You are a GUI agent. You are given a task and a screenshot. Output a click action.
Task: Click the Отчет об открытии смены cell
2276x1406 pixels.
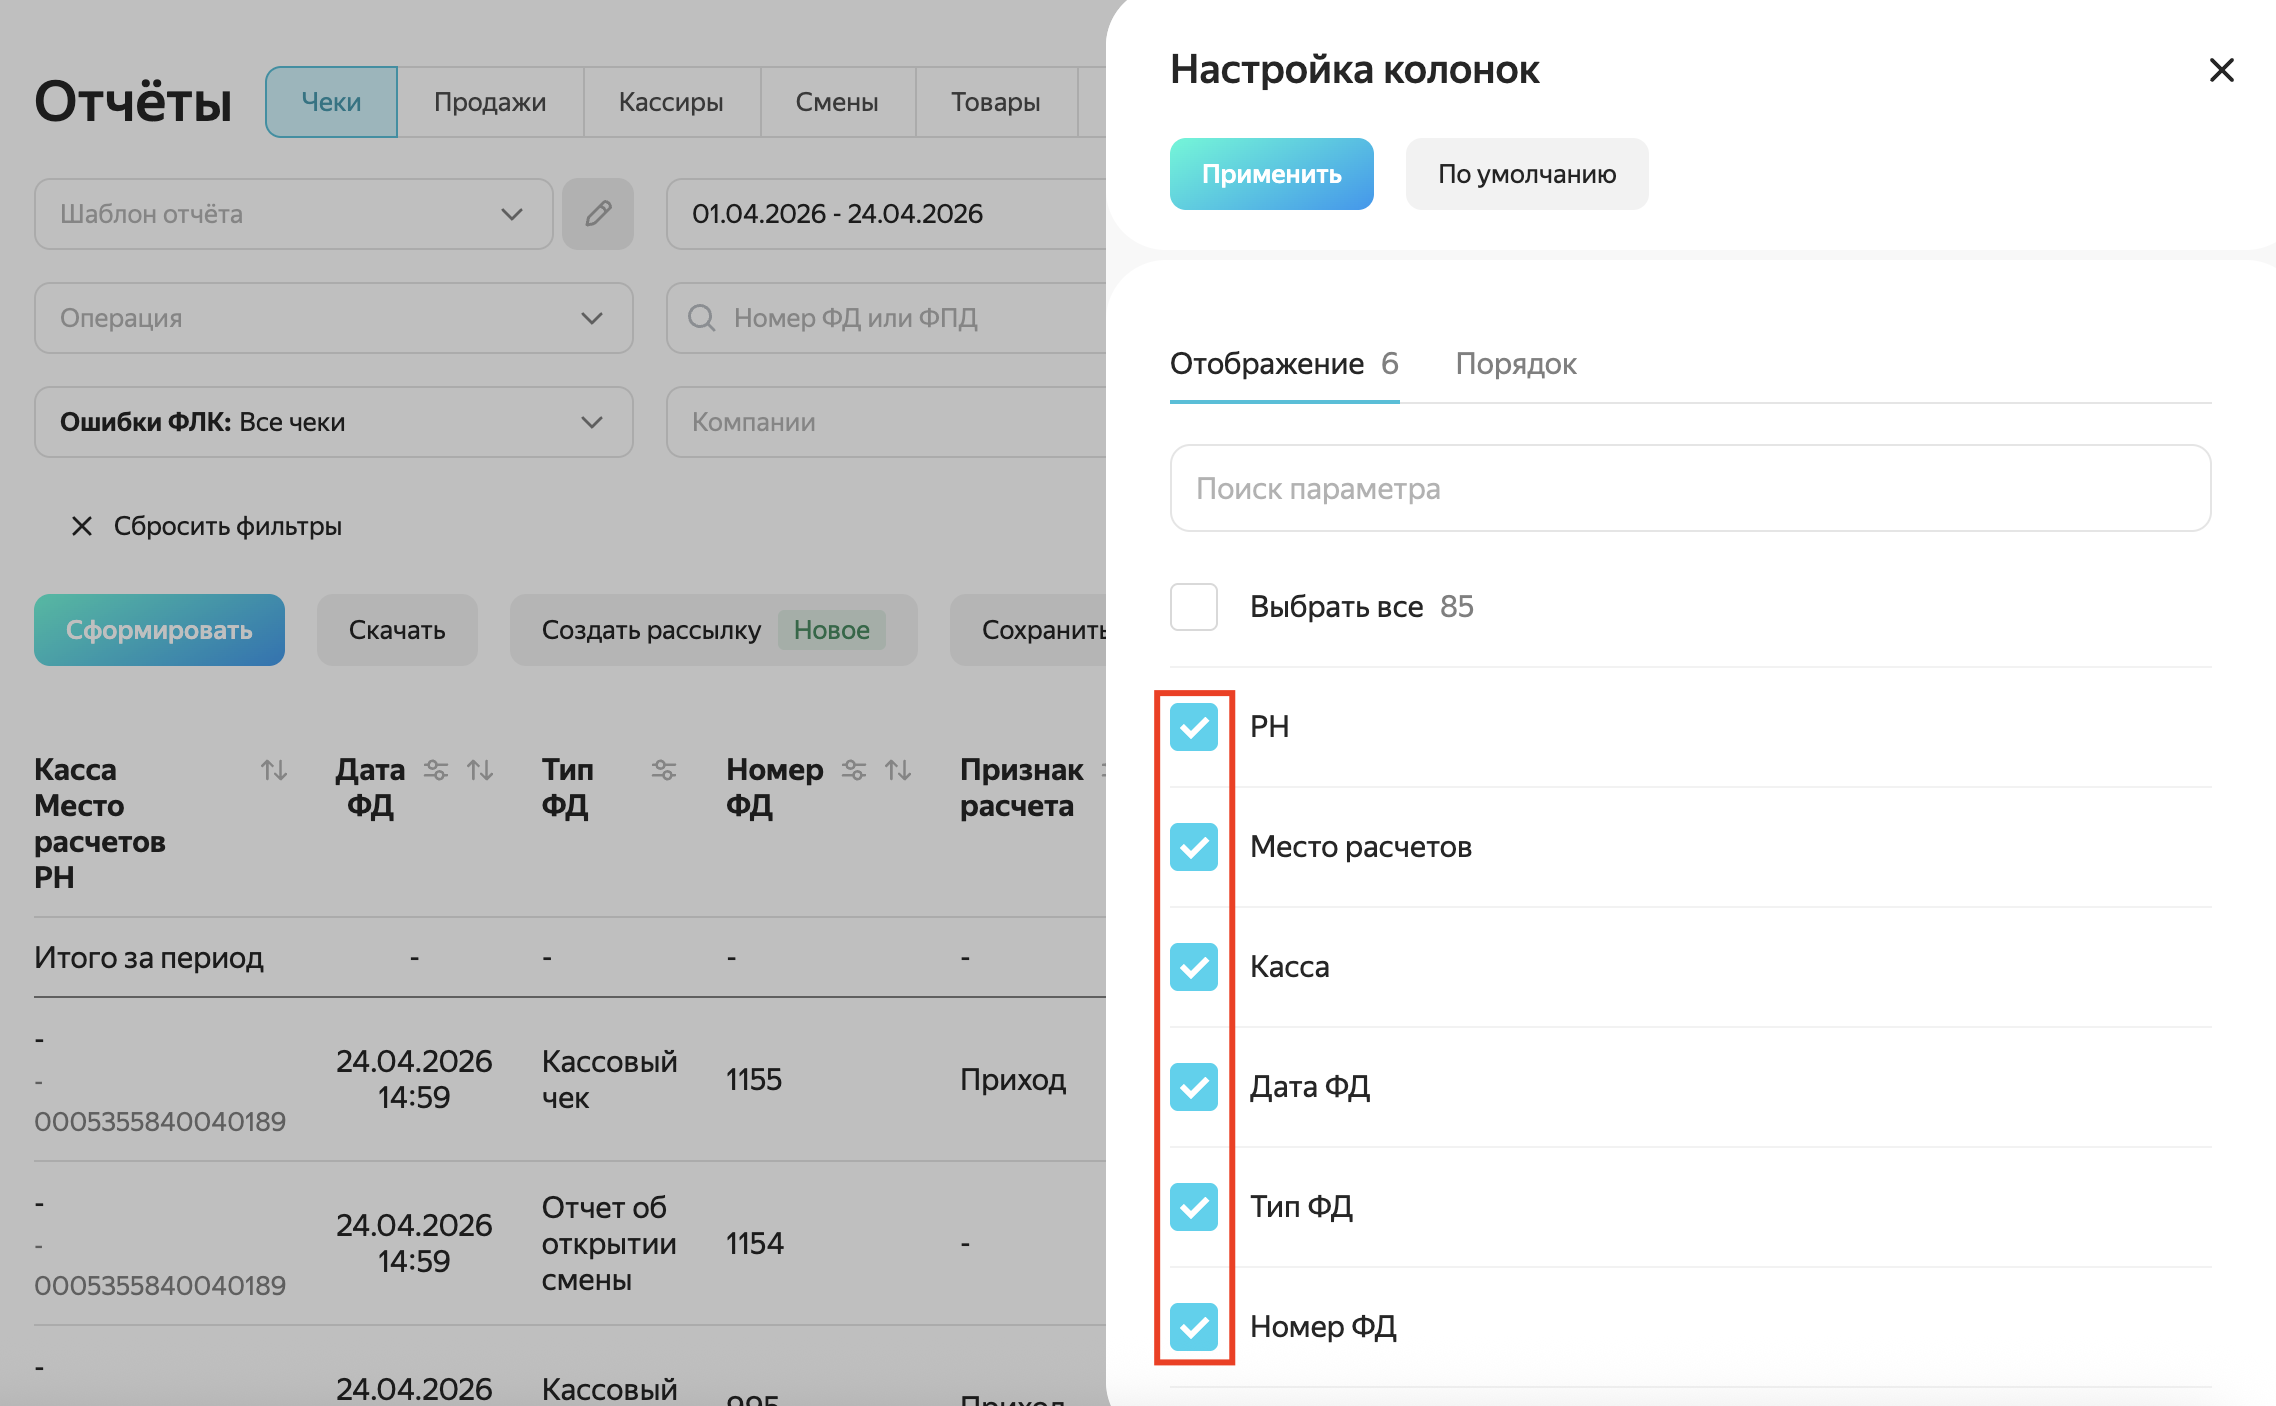[609, 1244]
